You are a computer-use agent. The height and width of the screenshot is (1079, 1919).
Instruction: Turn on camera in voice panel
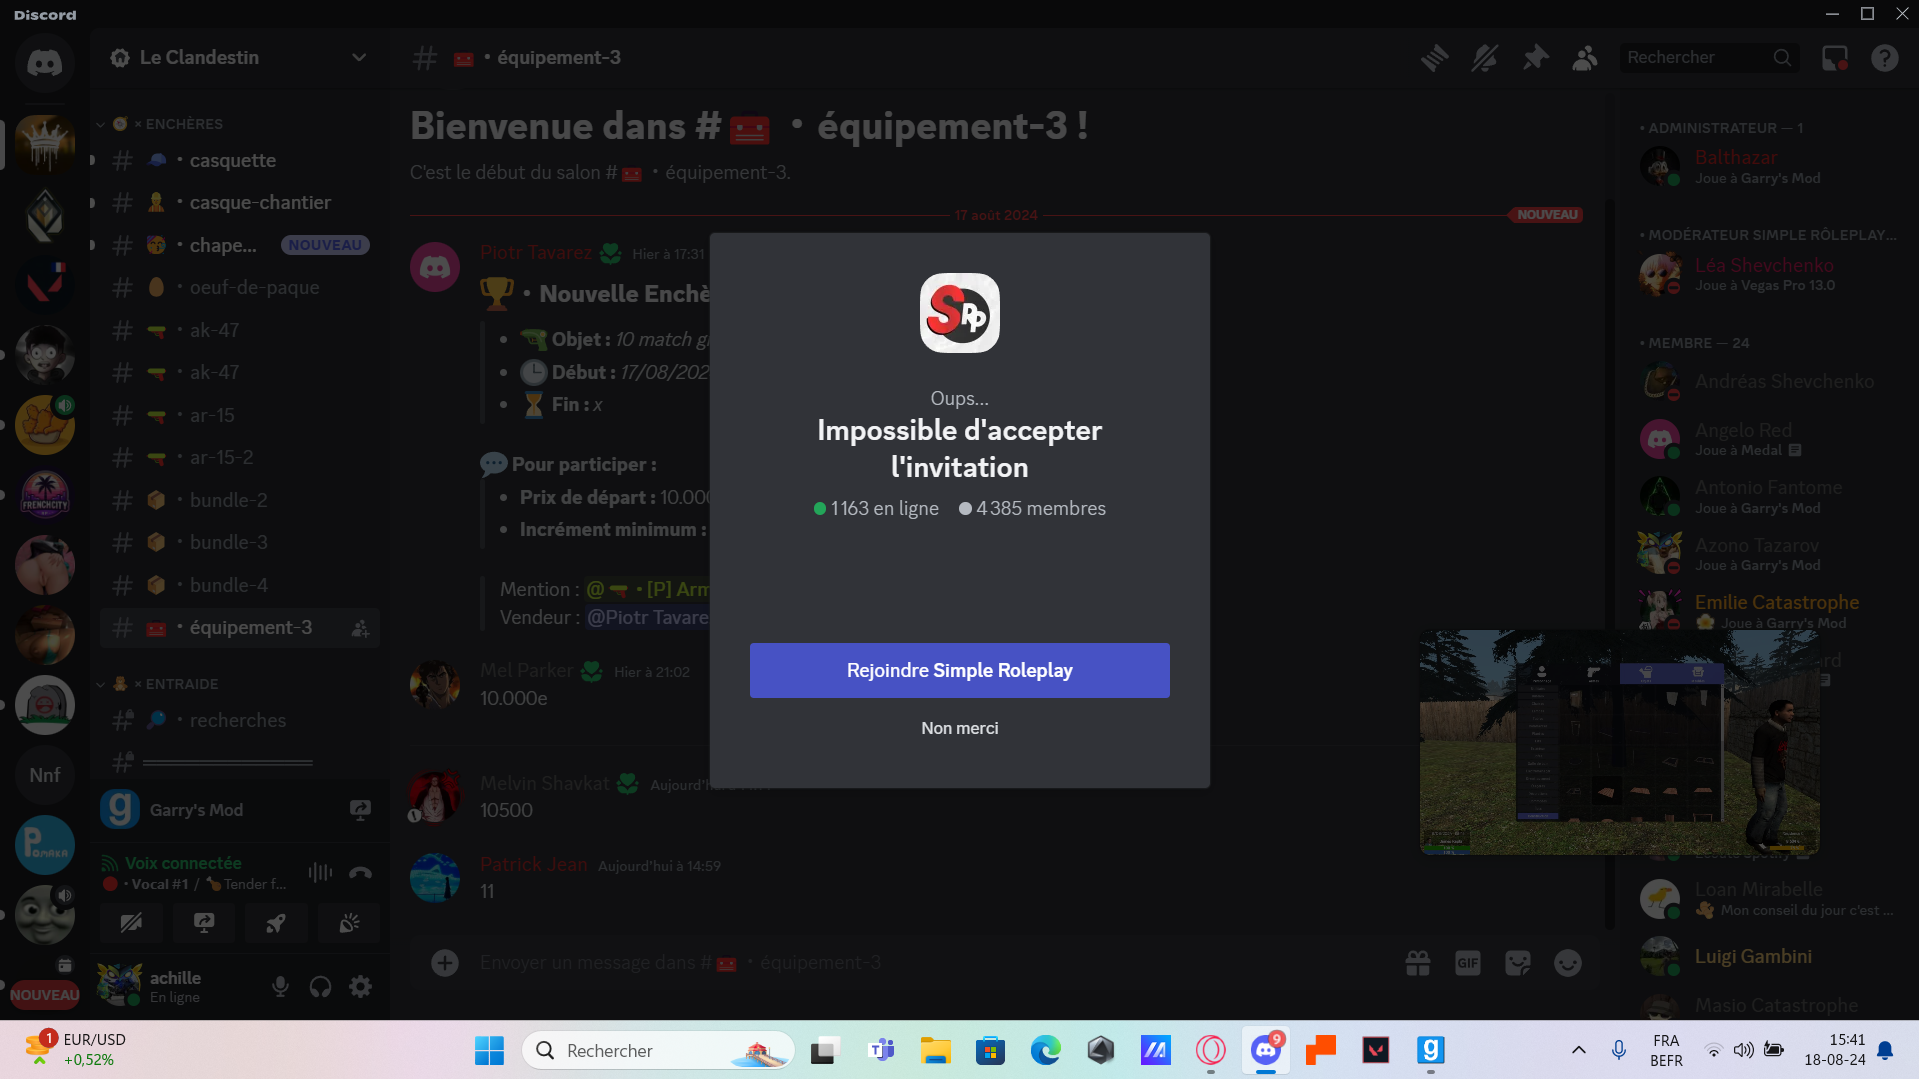click(131, 923)
